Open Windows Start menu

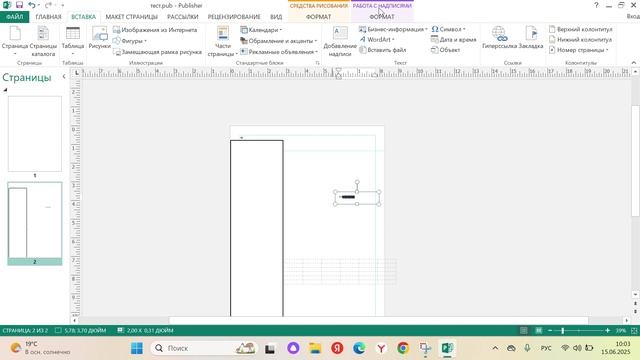137,348
